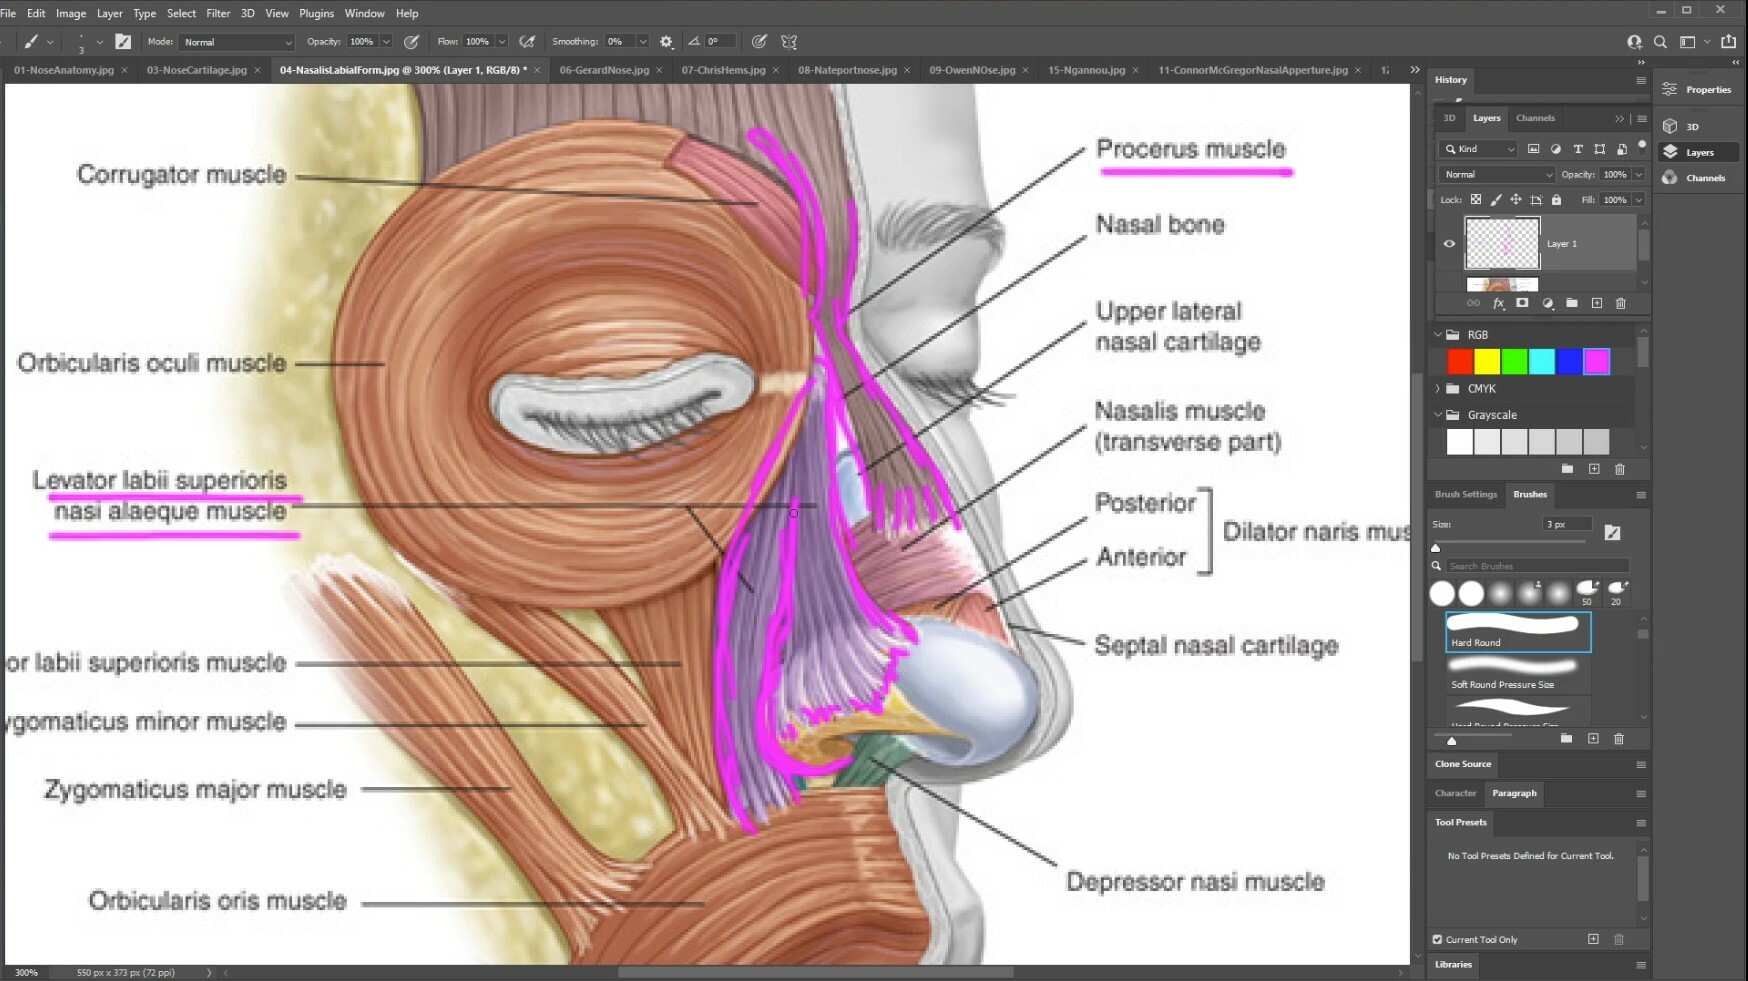Open the Opacity dropdown arrow in options bar
The image size is (1748, 981).
(386, 42)
